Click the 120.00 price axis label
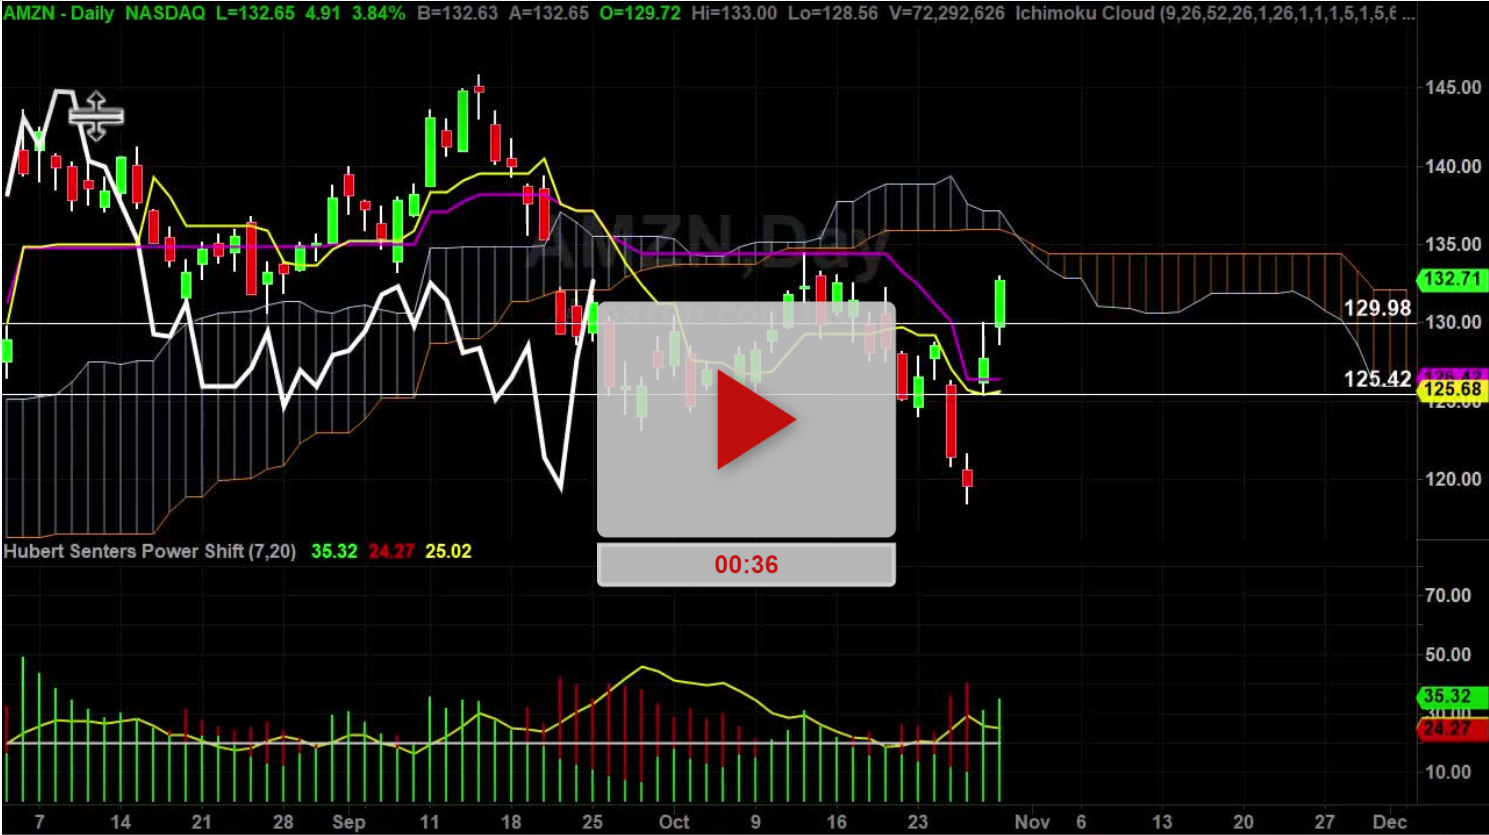 point(1453,479)
